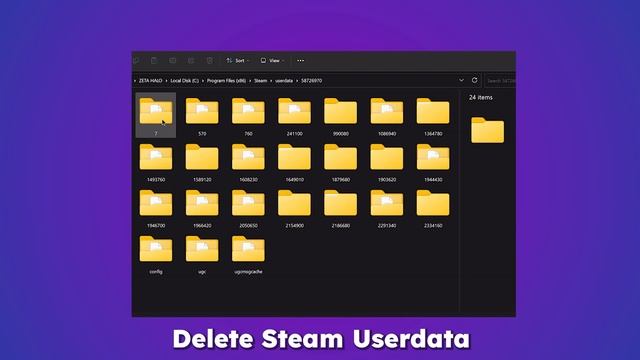Open the View dropdown menu
Image resolution: width=640 pixels, height=360 pixels.
(272, 60)
